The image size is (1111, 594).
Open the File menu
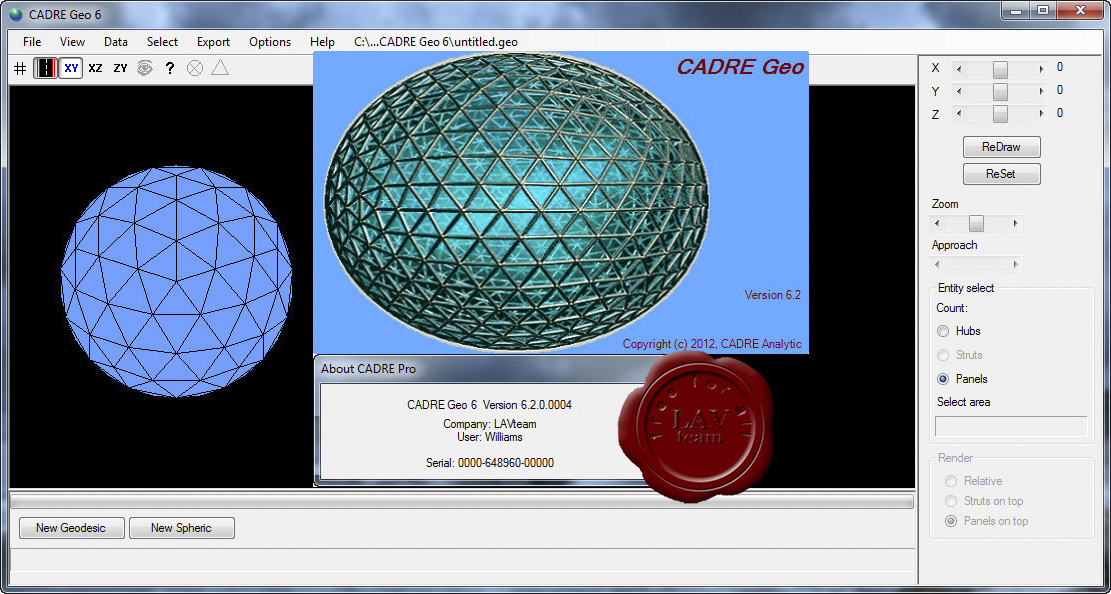coord(32,42)
